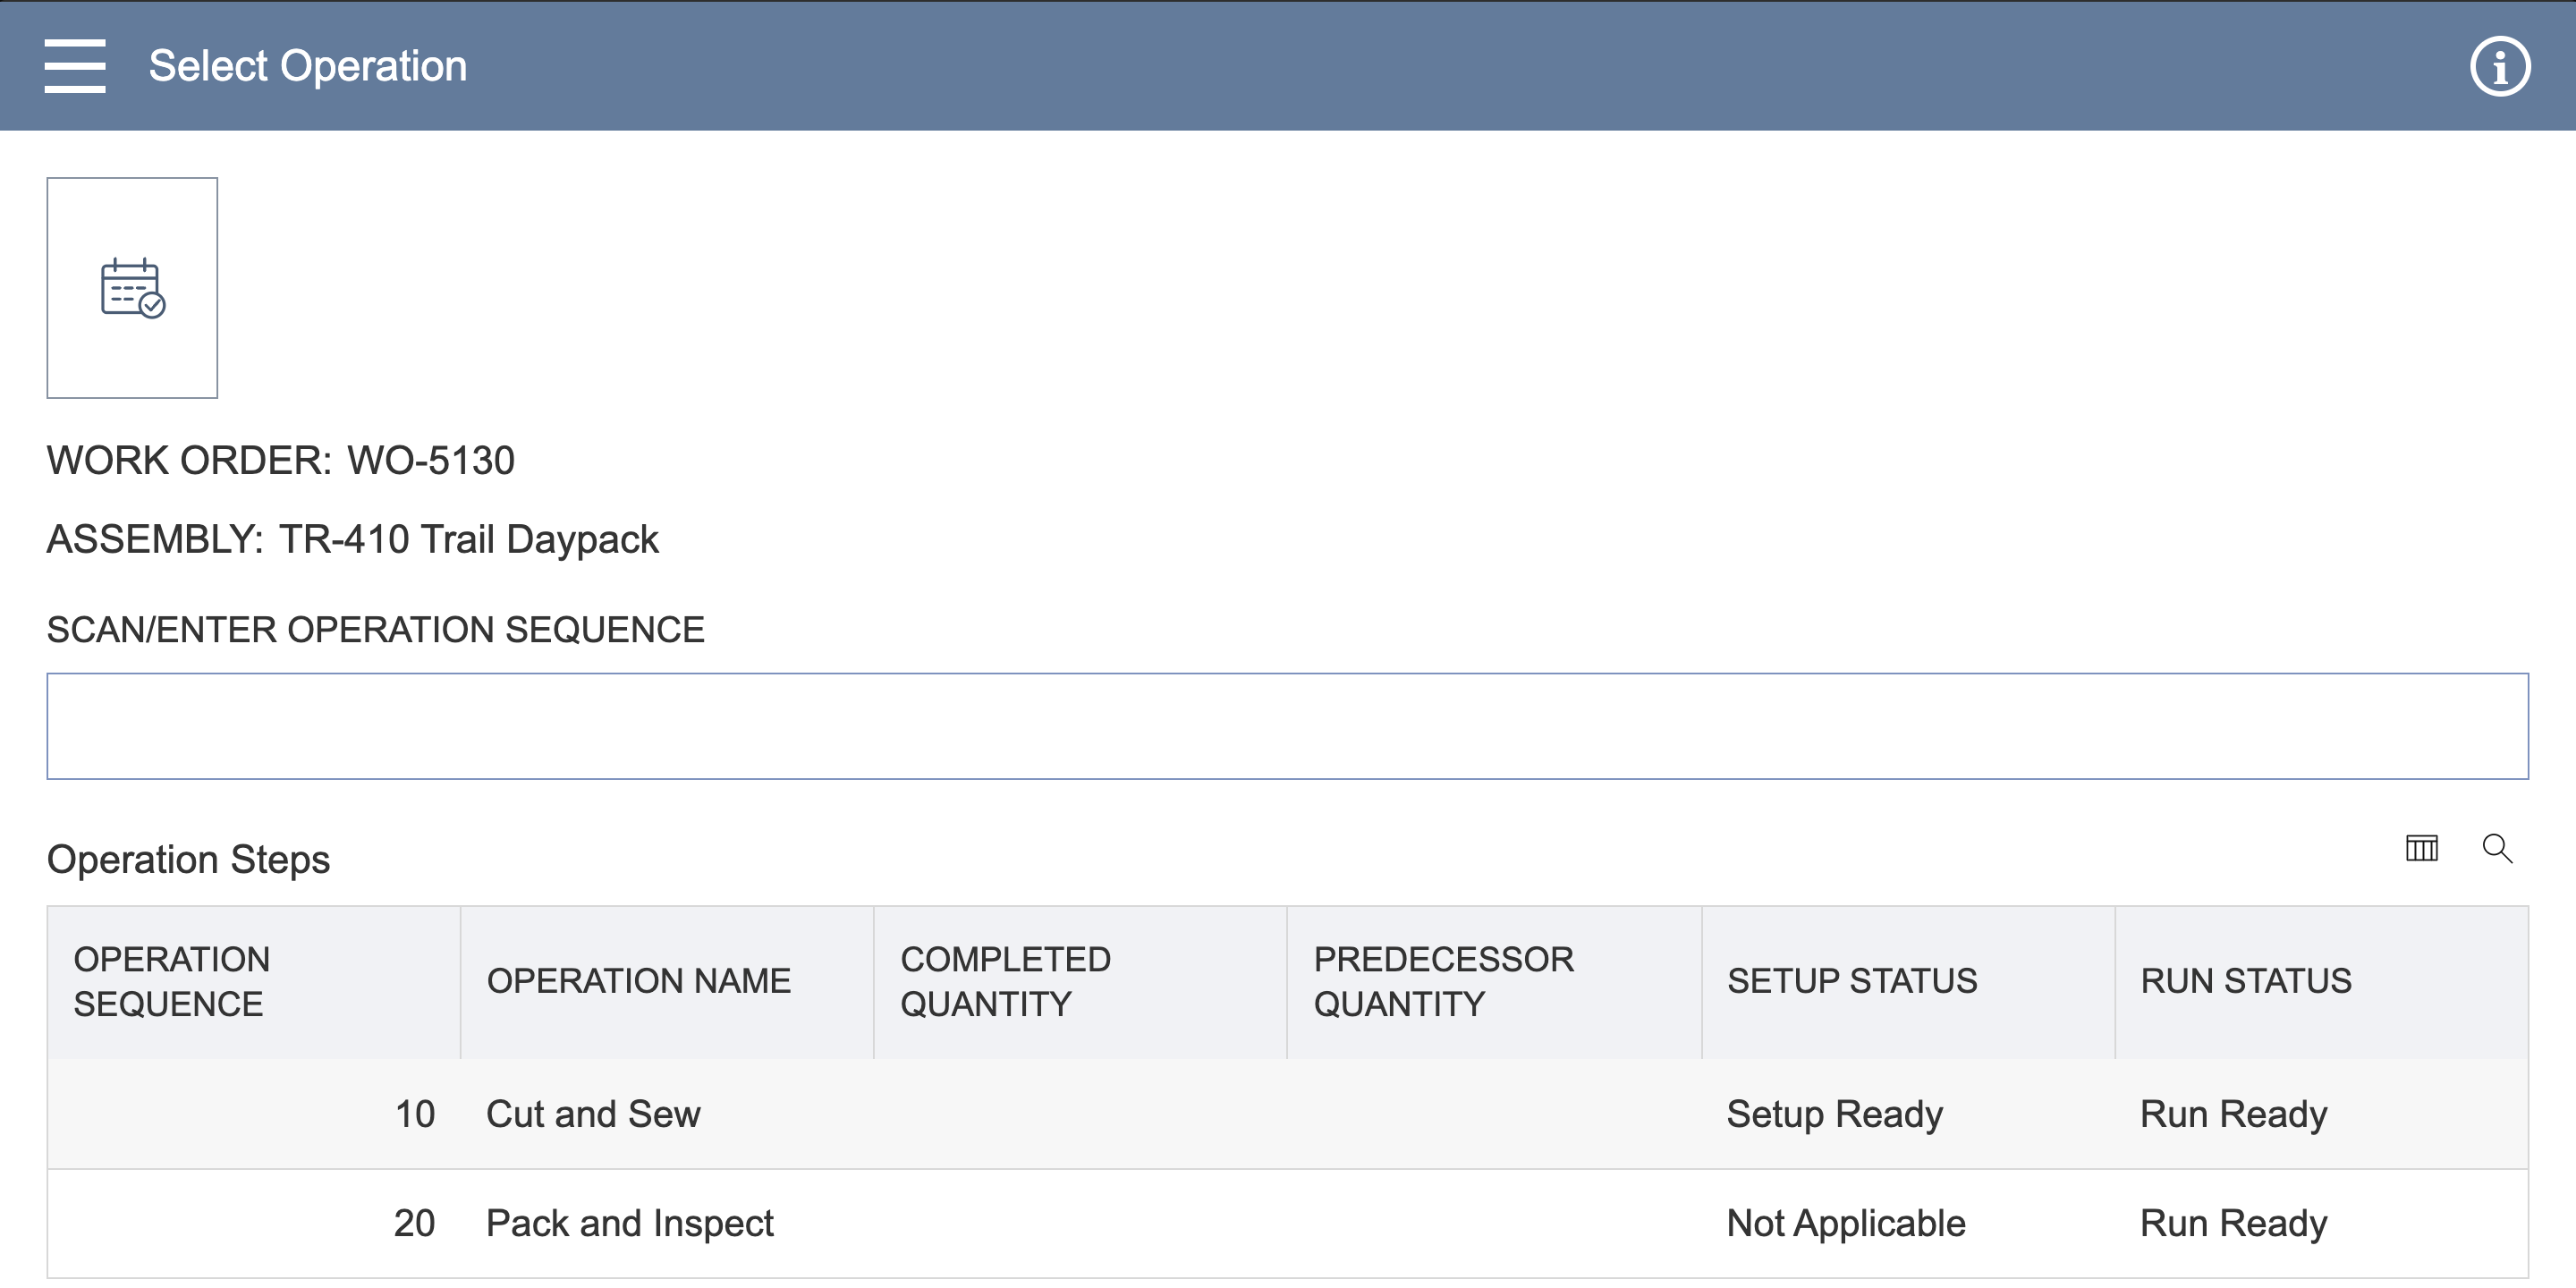Click the Predecessor Quantity column header
This screenshot has height=1288, width=2576.
click(1494, 982)
